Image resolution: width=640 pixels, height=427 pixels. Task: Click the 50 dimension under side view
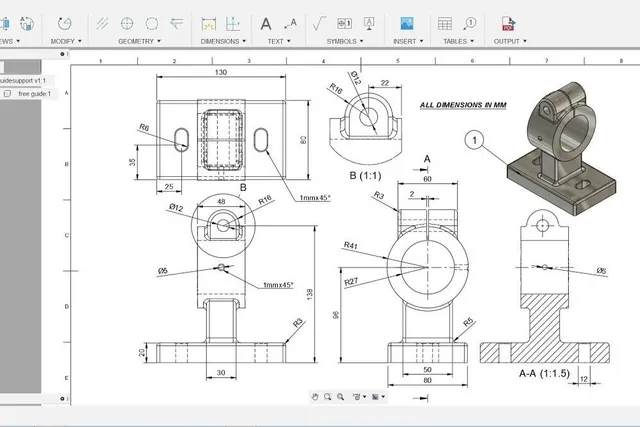[427, 369]
